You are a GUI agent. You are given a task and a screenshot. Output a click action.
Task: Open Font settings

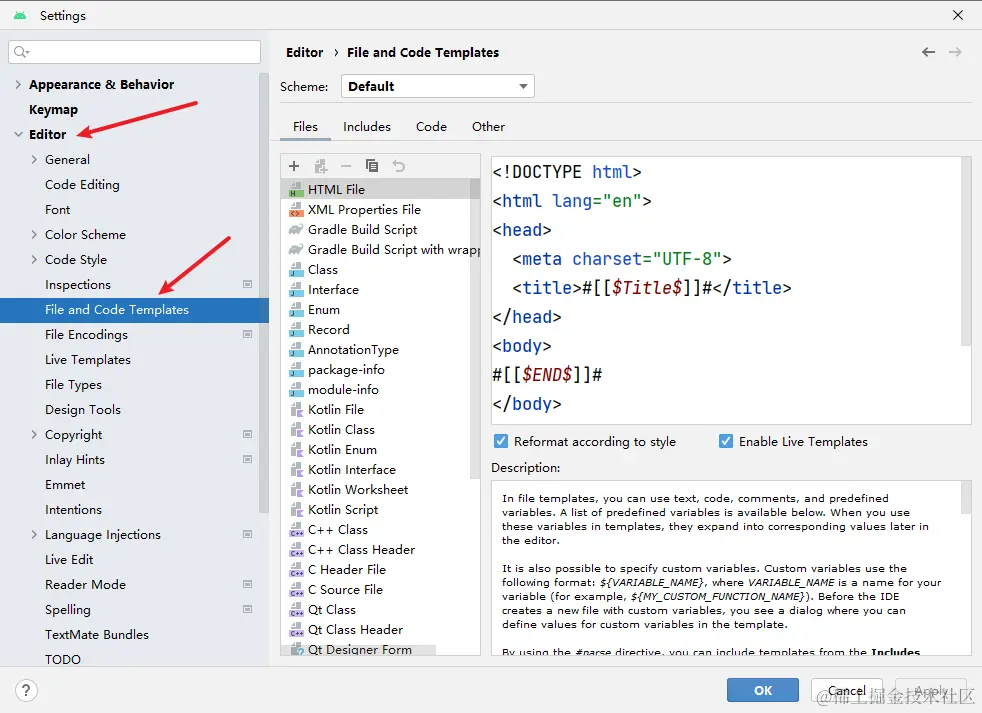[x=58, y=210]
